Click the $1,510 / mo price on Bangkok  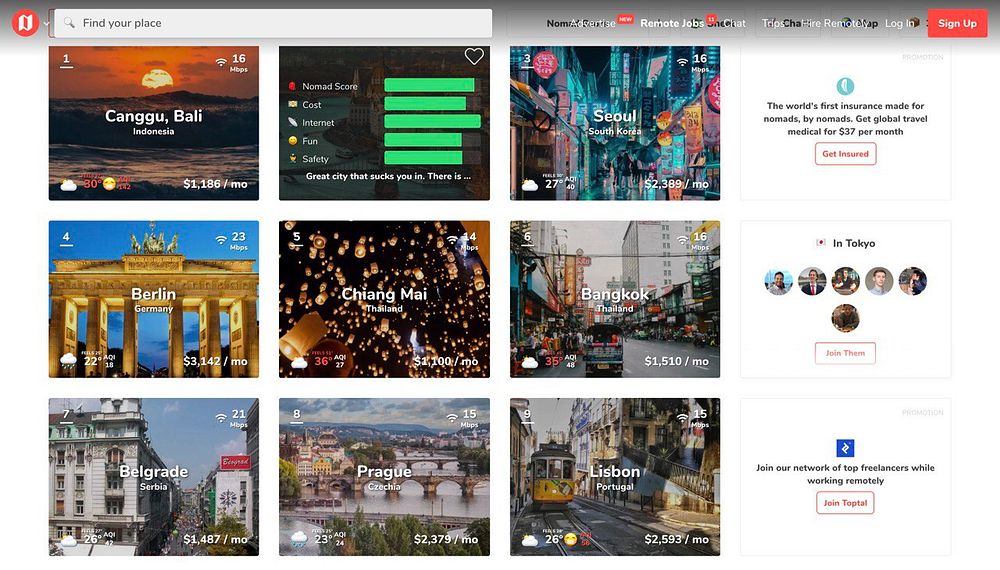676,361
